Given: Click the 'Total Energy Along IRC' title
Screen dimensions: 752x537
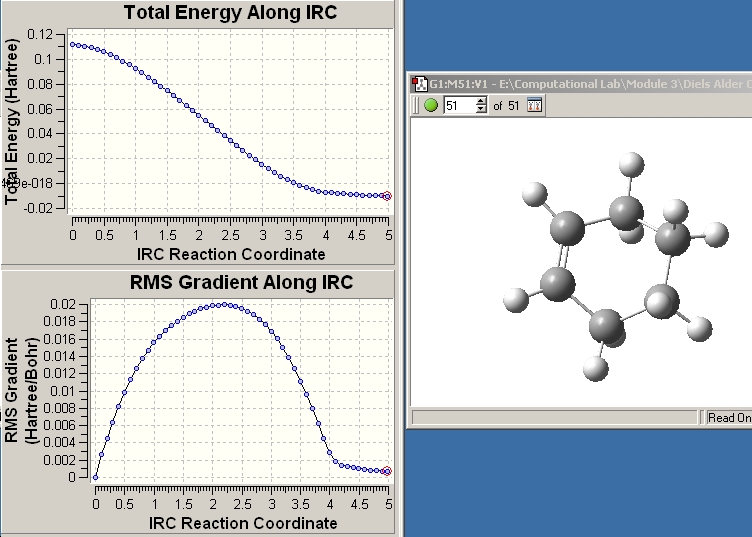Looking at the screenshot, I should point(230,12).
